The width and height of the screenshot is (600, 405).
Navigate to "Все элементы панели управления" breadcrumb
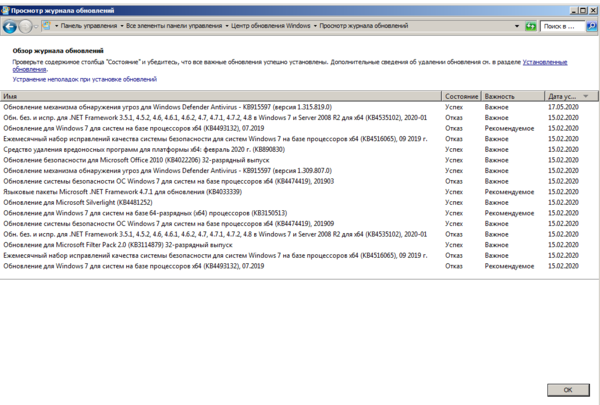[174, 26]
